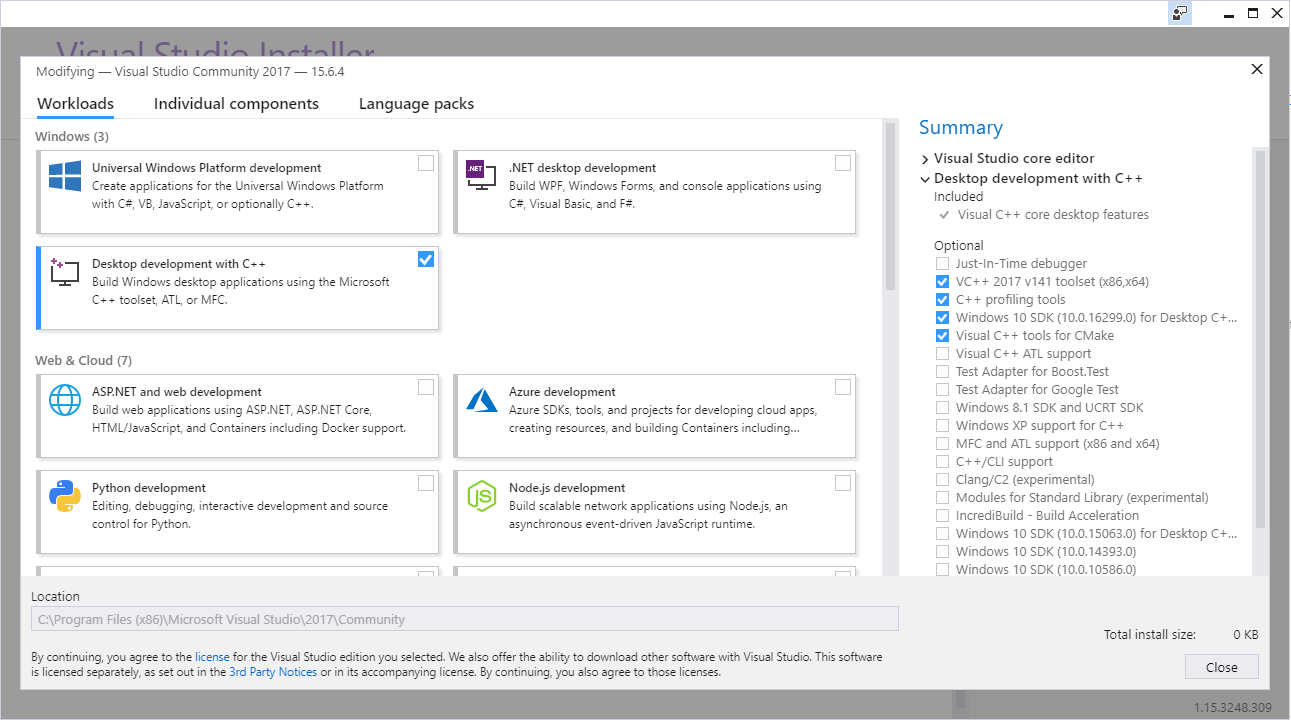
Task: Switch to the Workloads tab
Action: point(75,104)
